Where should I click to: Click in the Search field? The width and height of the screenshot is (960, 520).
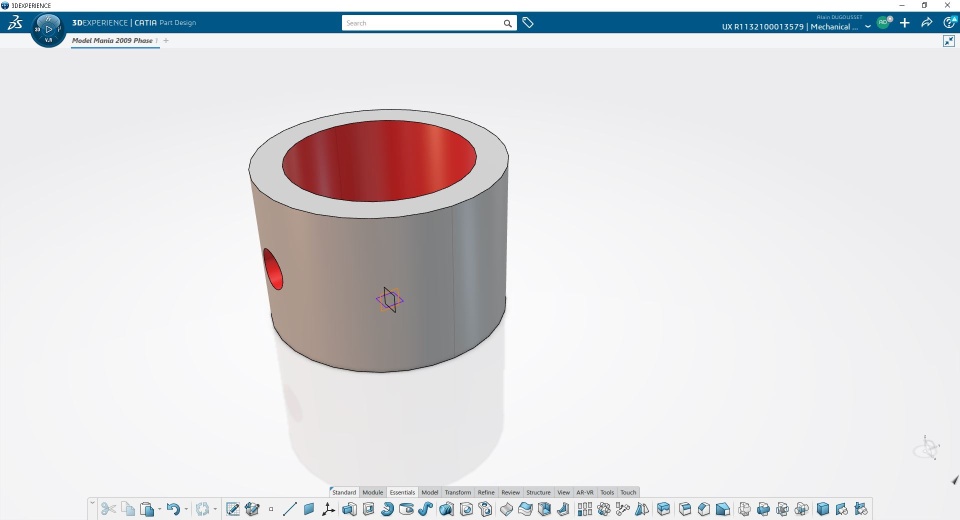[x=422, y=23]
